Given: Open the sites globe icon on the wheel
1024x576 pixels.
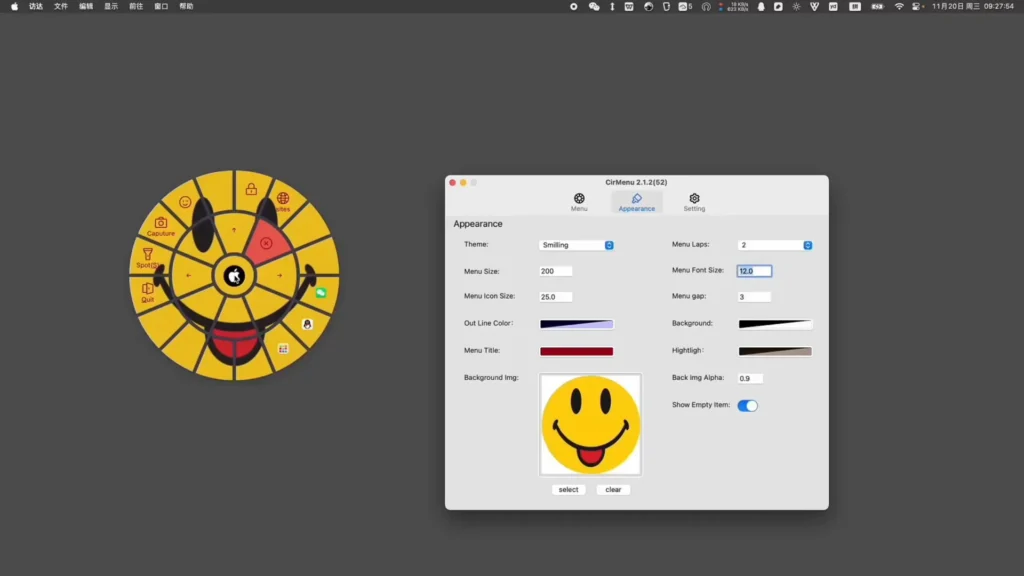Looking at the screenshot, I should [x=283, y=197].
